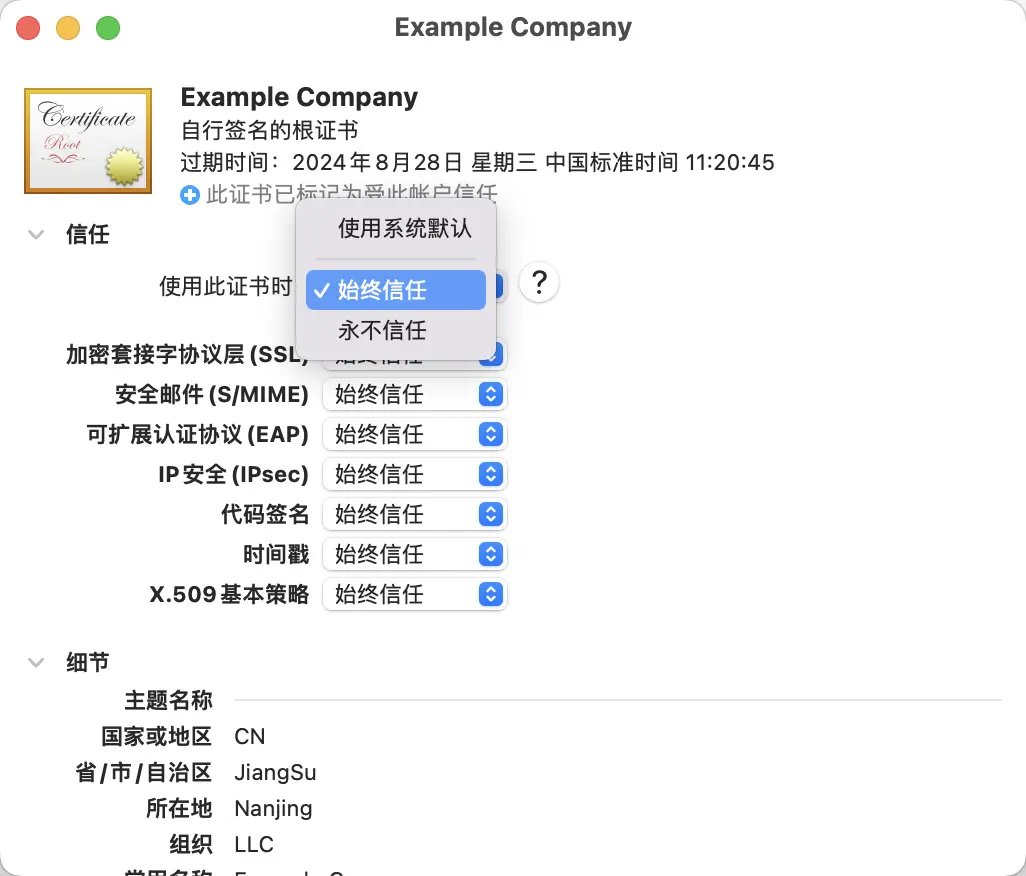The image size is (1026, 876).
Task: Open 代码签名 trust dropdown
Action: 414,514
